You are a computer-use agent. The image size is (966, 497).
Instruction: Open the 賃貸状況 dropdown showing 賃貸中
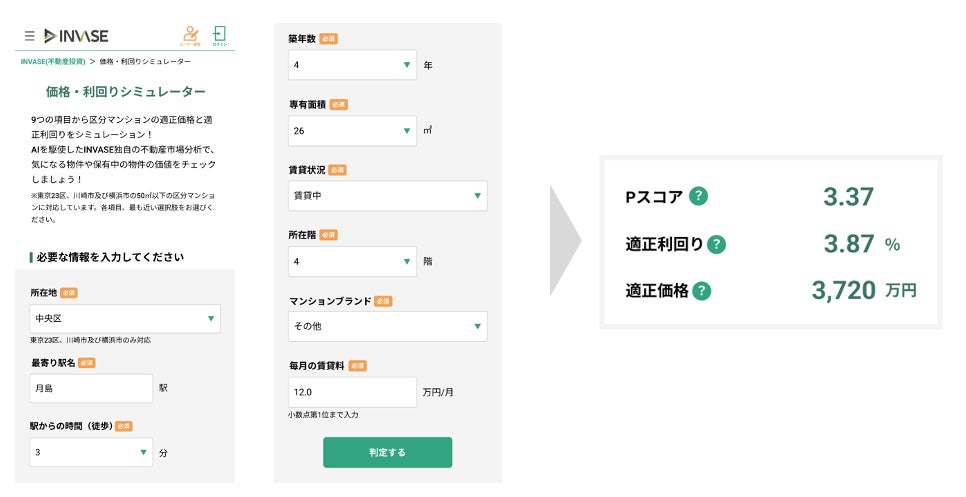coord(387,196)
